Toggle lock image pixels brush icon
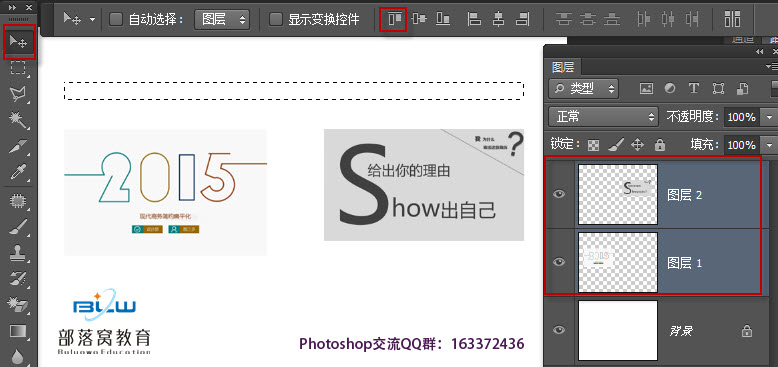Image resolution: width=778 pixels, height=367 pixels. (x=615, y=145)
